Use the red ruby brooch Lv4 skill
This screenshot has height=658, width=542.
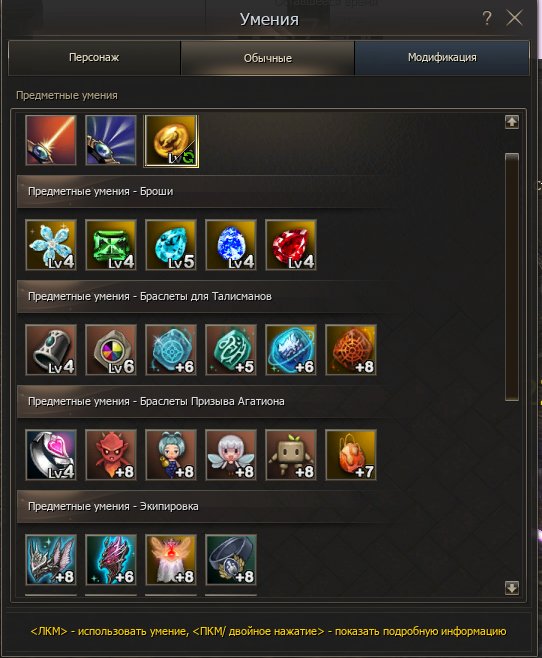pos(291,245)
